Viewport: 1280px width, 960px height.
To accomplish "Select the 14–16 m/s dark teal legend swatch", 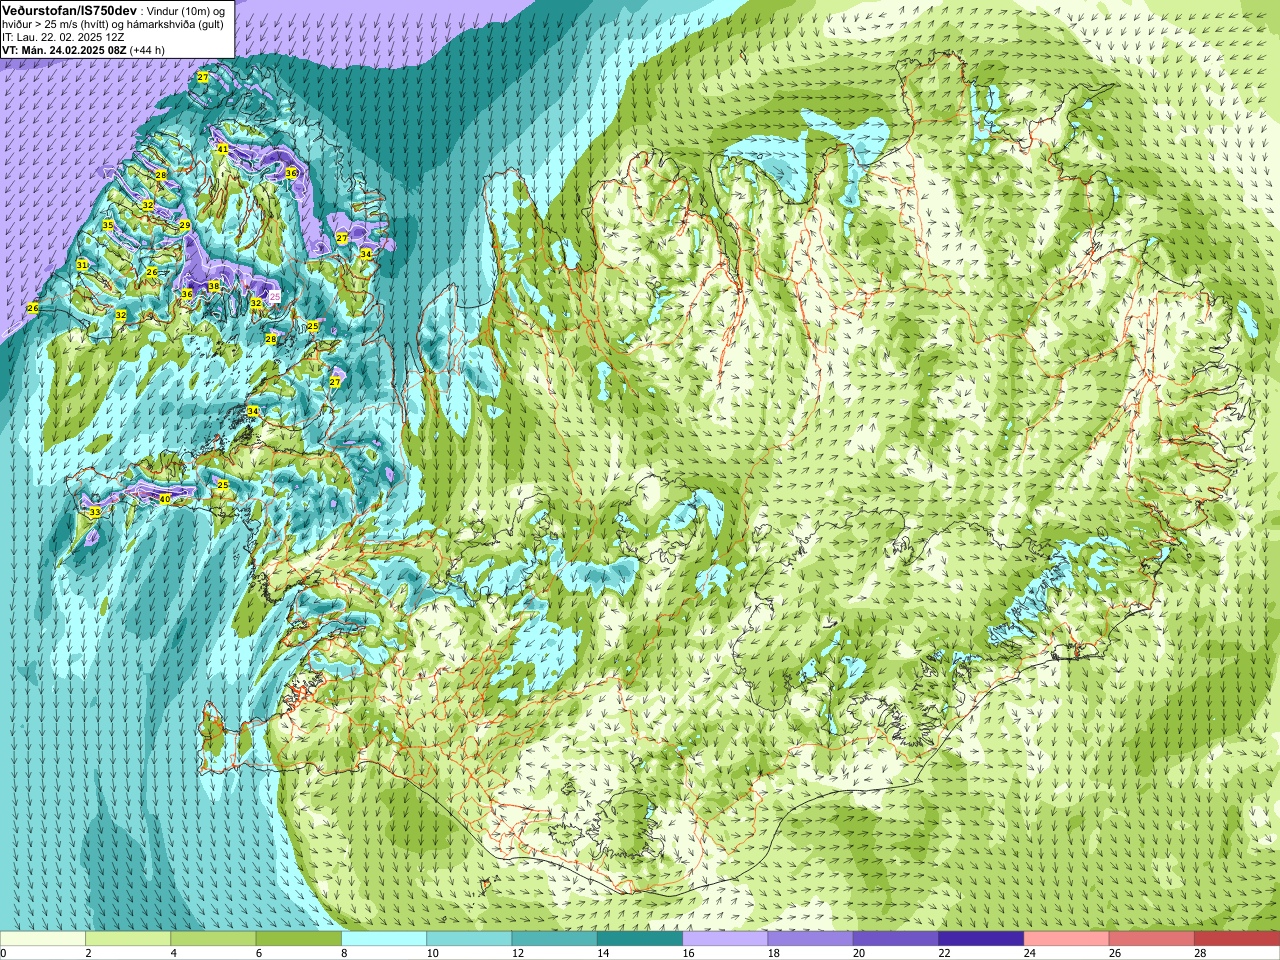I will click(x=640, y=939).
